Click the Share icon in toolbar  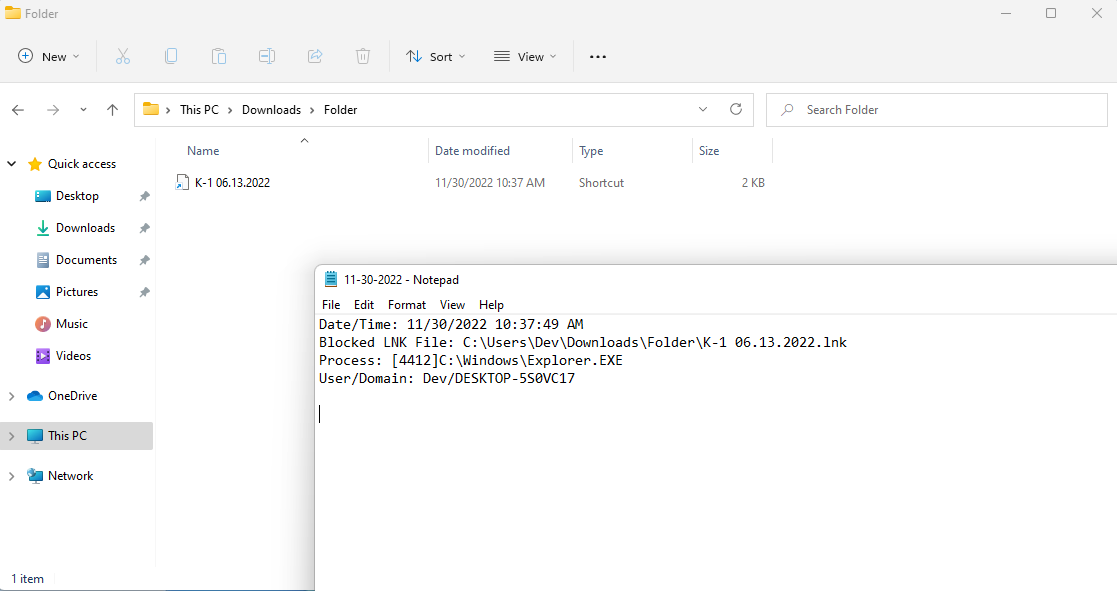315,56
